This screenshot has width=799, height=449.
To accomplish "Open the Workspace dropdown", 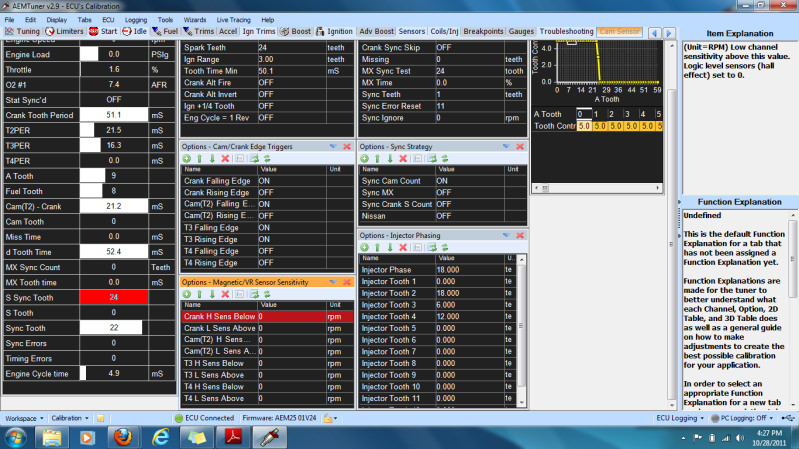I will coord(24,418).
